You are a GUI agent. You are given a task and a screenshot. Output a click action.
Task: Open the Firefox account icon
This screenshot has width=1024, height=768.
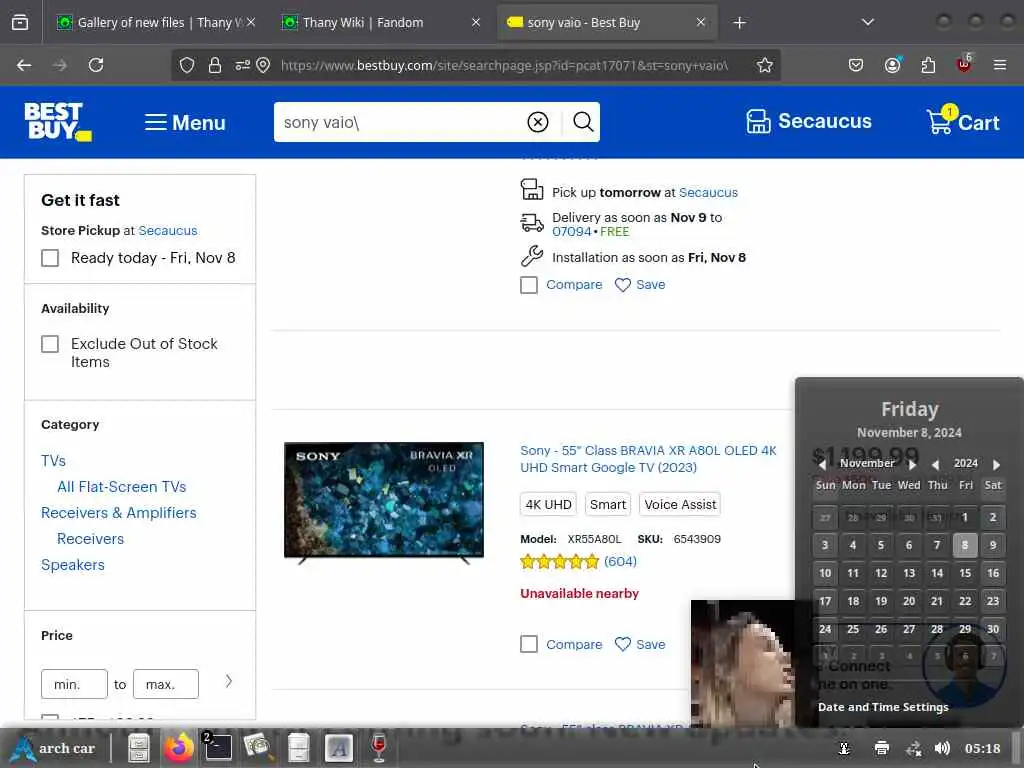click(x=892, y=65)
